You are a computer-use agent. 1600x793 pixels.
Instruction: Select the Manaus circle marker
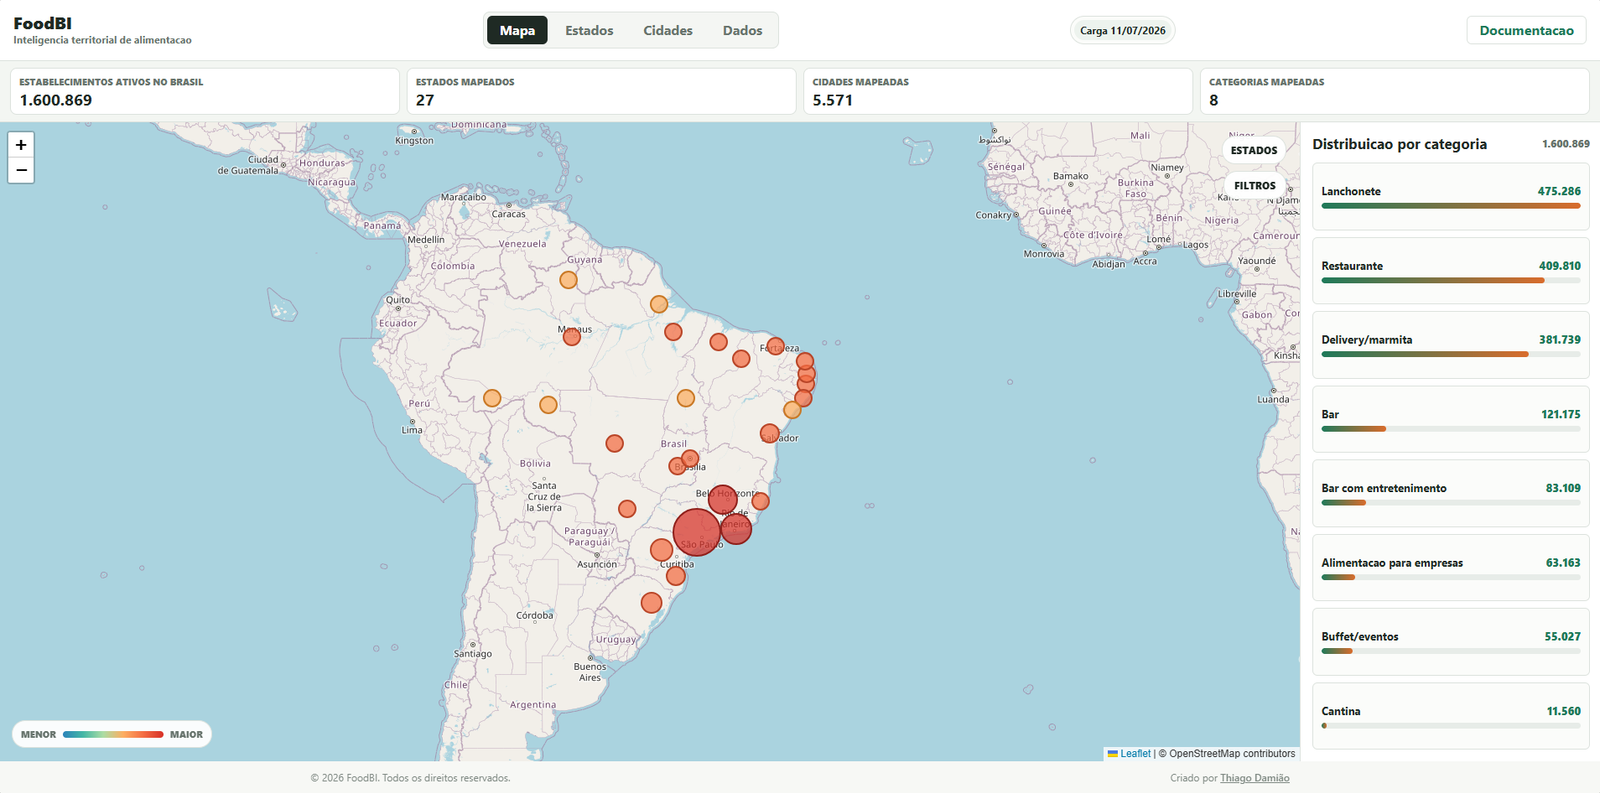pos(572,337)
